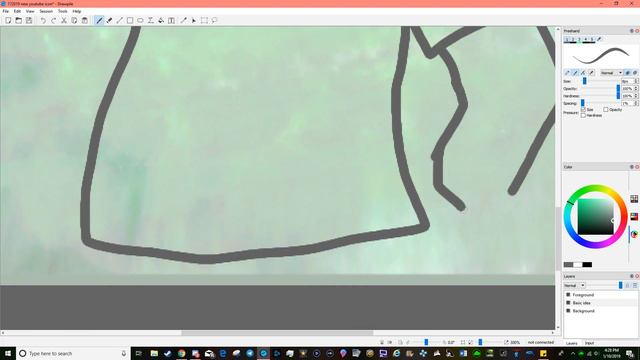Select the Rectangle tool
Image resolution: width=640 pixels, height=360 pixels.
[x=130, y=20]
